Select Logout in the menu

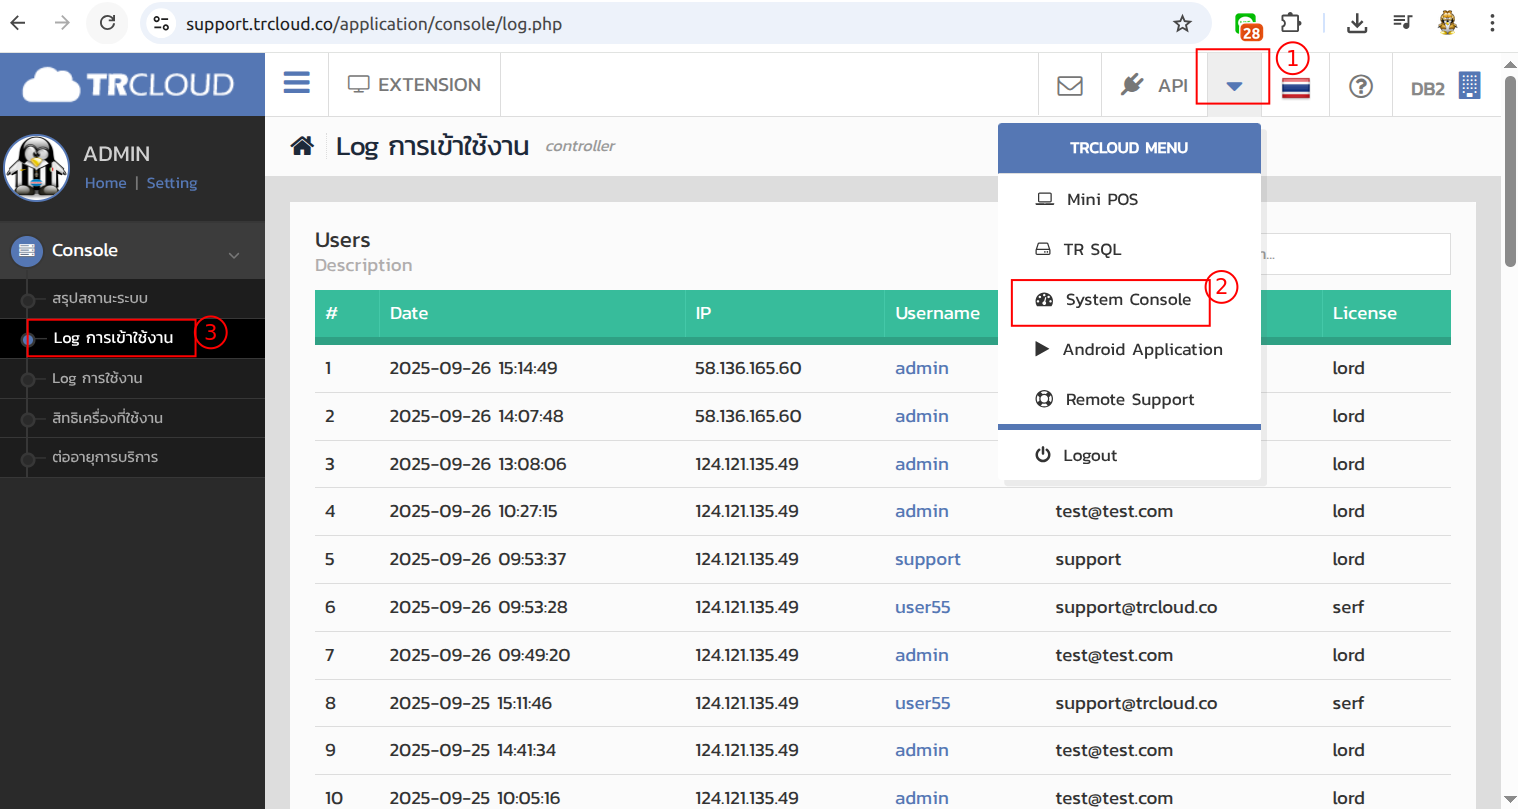pyautogui.click(x=1089, y=456)
